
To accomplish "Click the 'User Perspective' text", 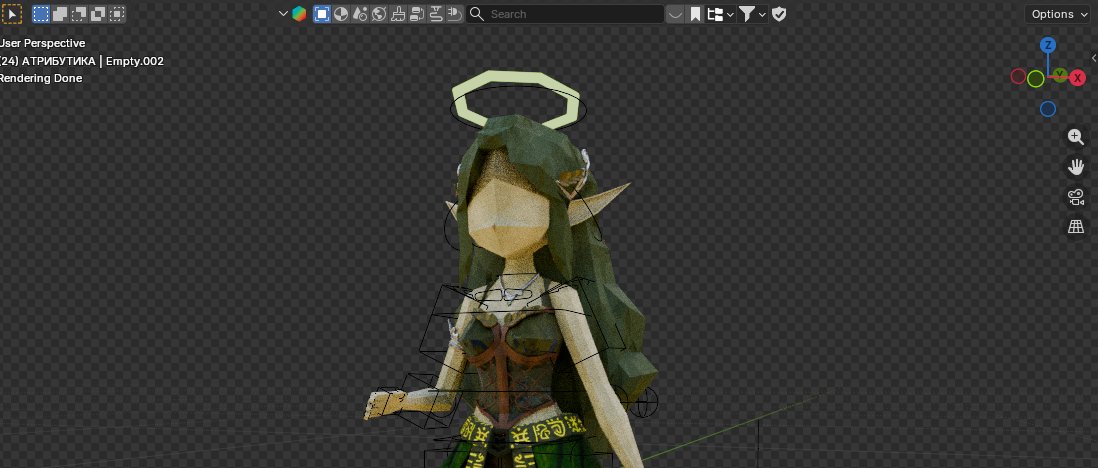I will click(41, 43).
